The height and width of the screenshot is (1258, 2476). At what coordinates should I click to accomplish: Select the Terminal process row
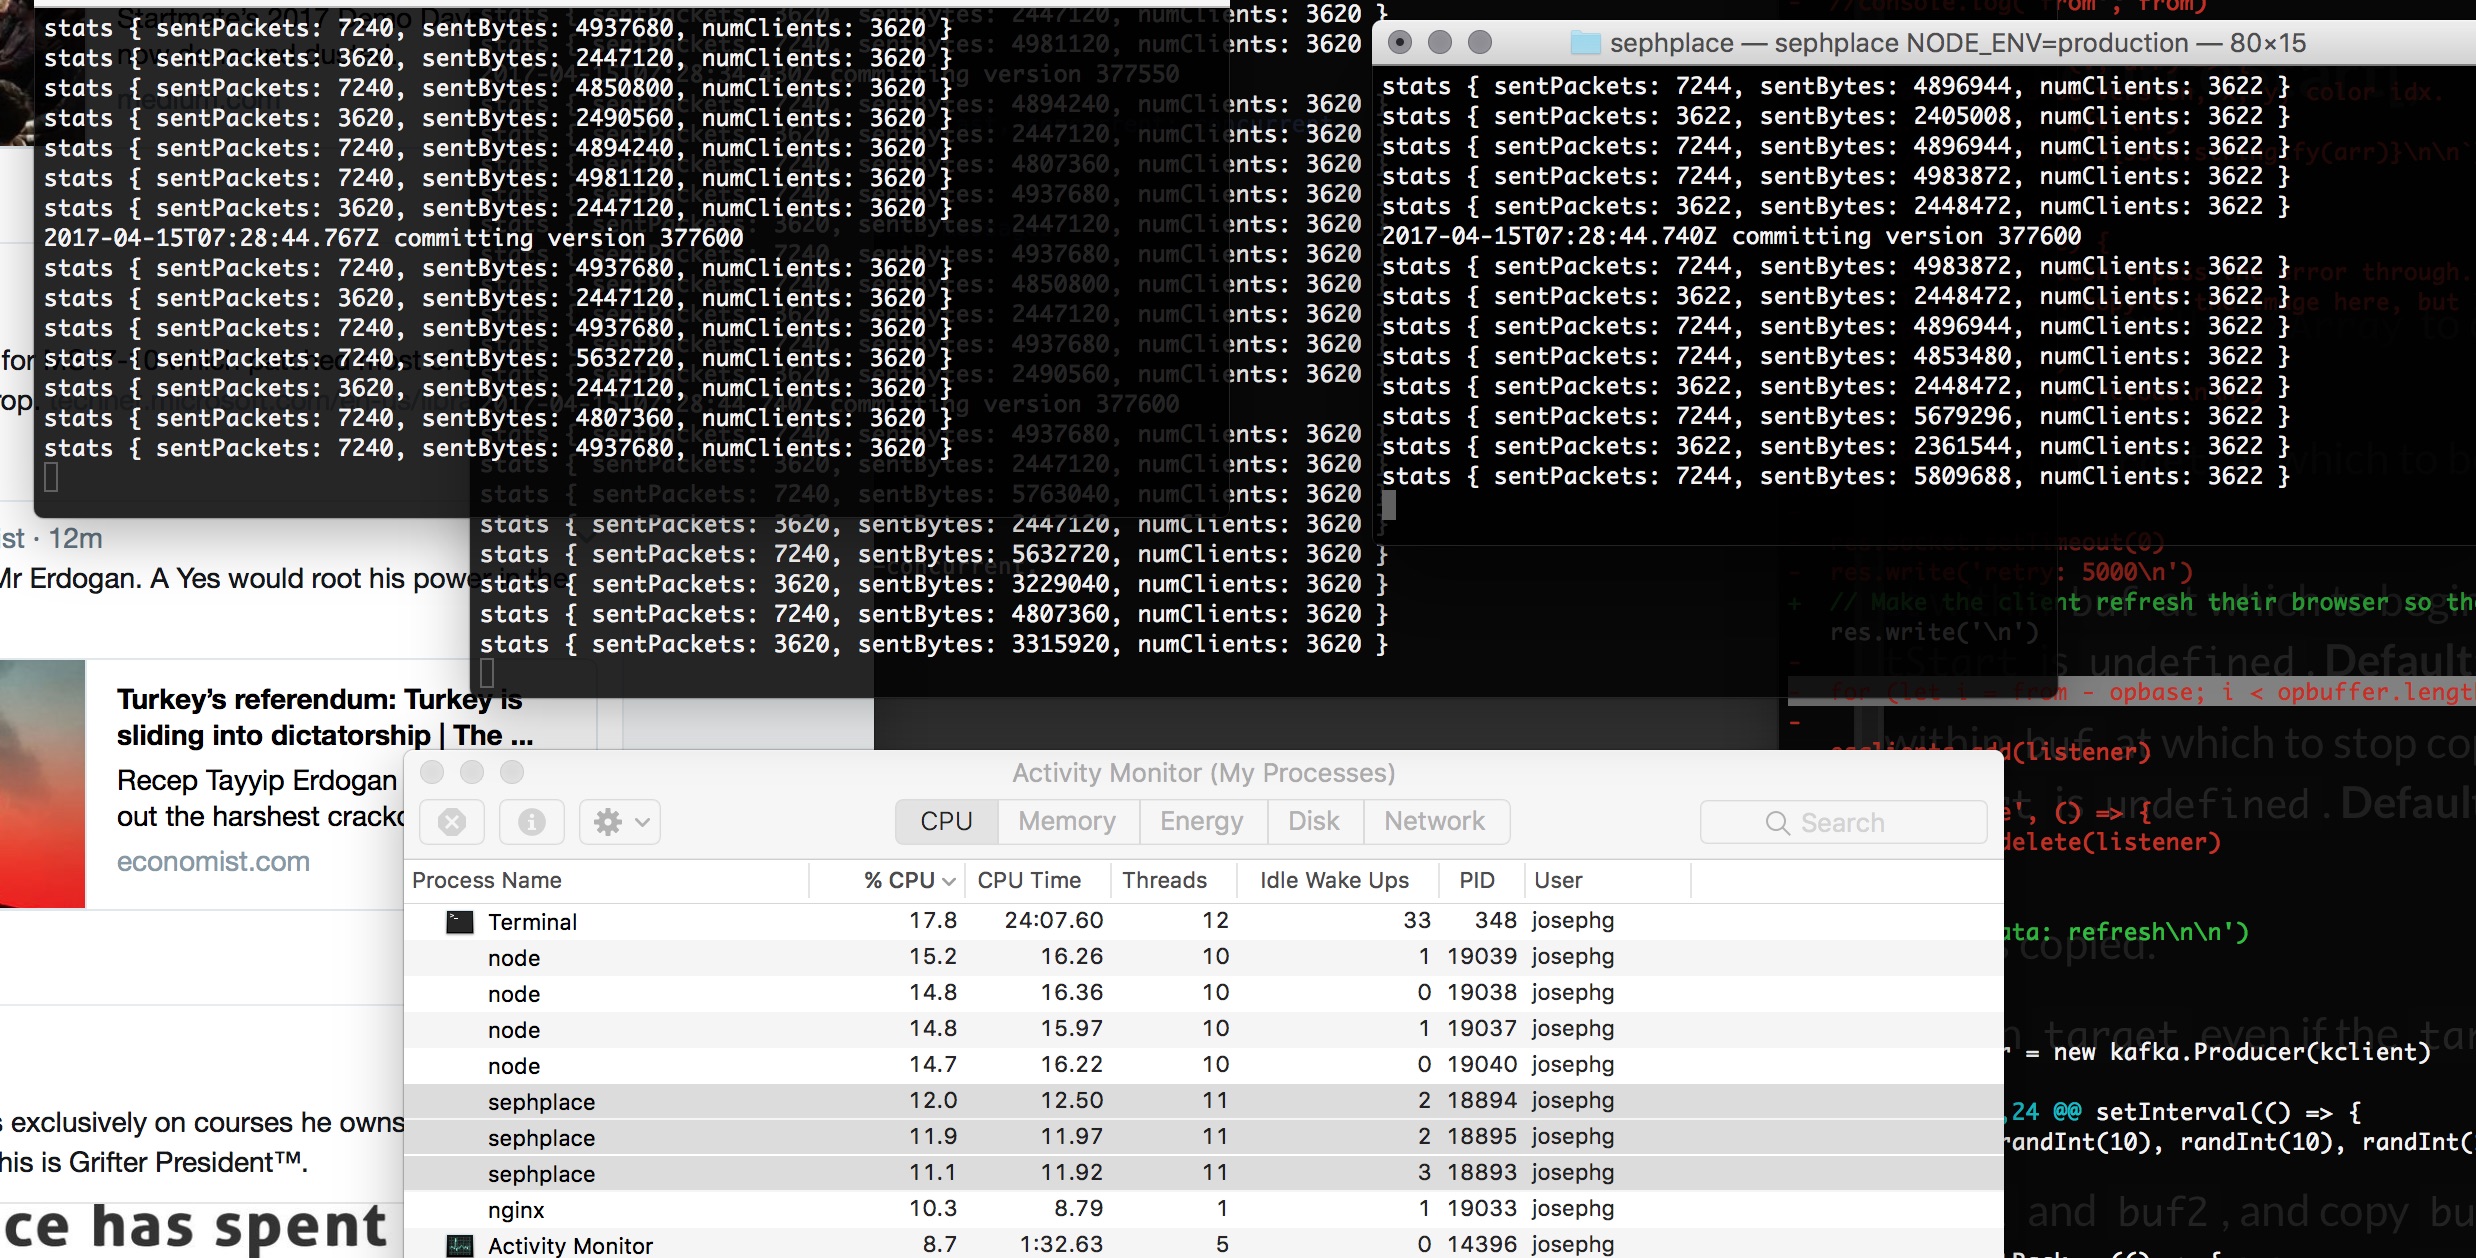point(1204,921)
